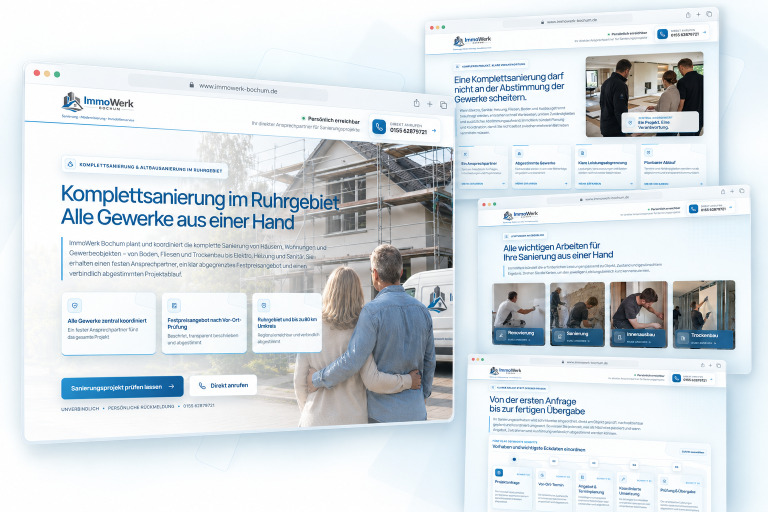Select 'Angebot & Terminplanung' step card
768x512 pixels.
coord(594,492)
